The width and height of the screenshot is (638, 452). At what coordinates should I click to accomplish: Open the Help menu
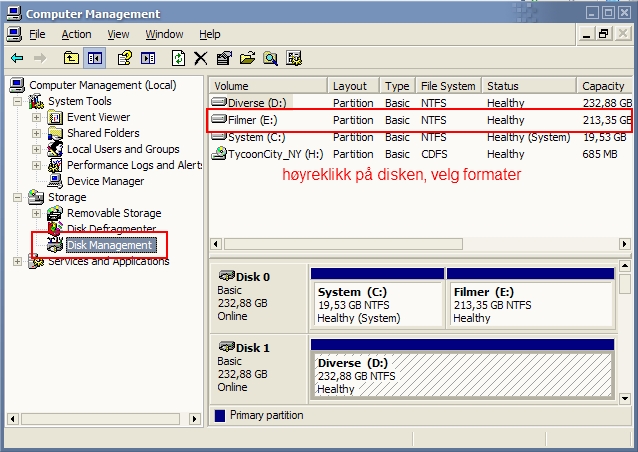point(210,35)
